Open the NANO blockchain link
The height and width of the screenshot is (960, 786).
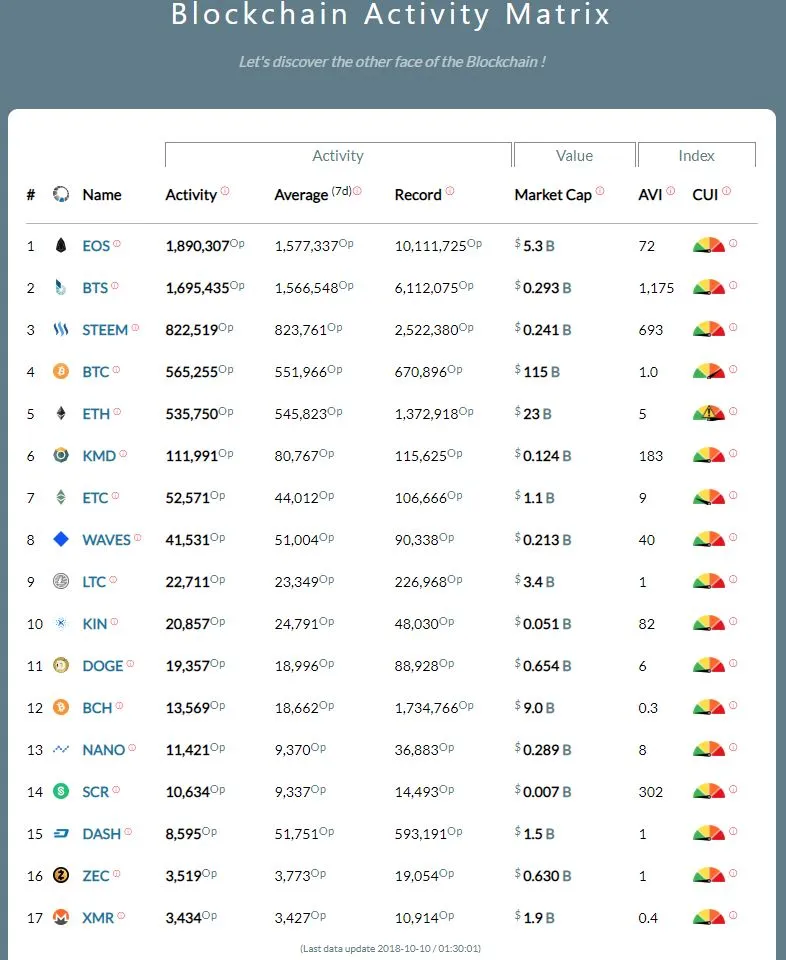tap(103, 750)
